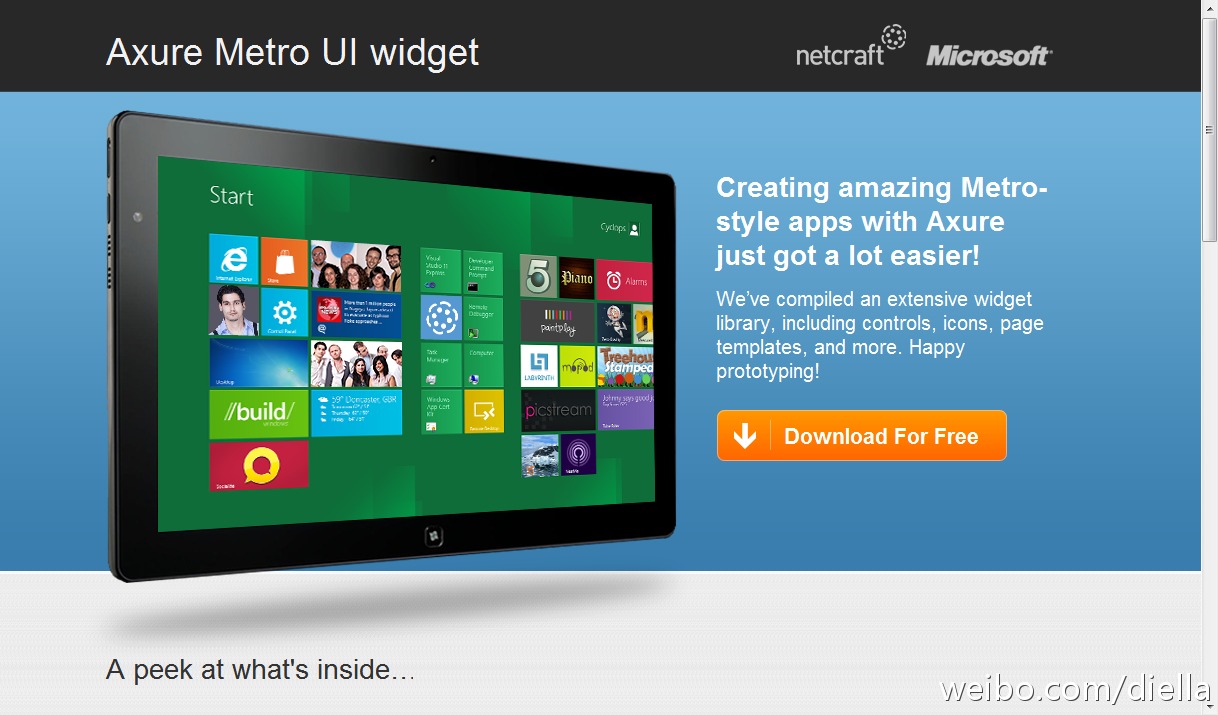Open the Developer Command Prompt tile
Screen dimensions: 1218x715
pyautogui.click(x=484, y=273)
